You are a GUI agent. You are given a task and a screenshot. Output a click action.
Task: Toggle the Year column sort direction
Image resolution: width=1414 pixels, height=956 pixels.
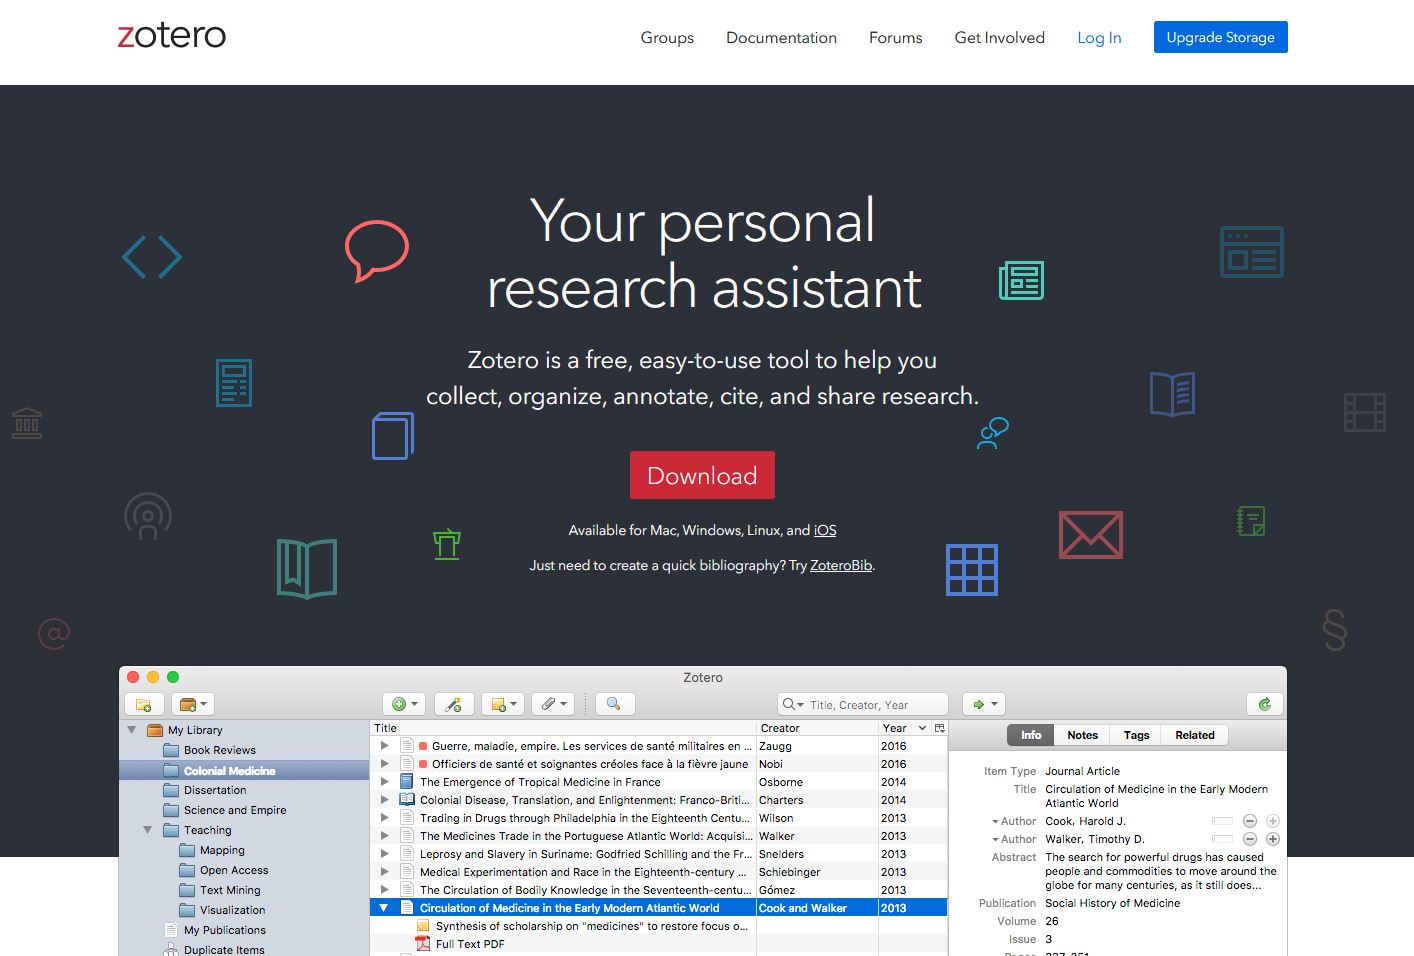894,727
